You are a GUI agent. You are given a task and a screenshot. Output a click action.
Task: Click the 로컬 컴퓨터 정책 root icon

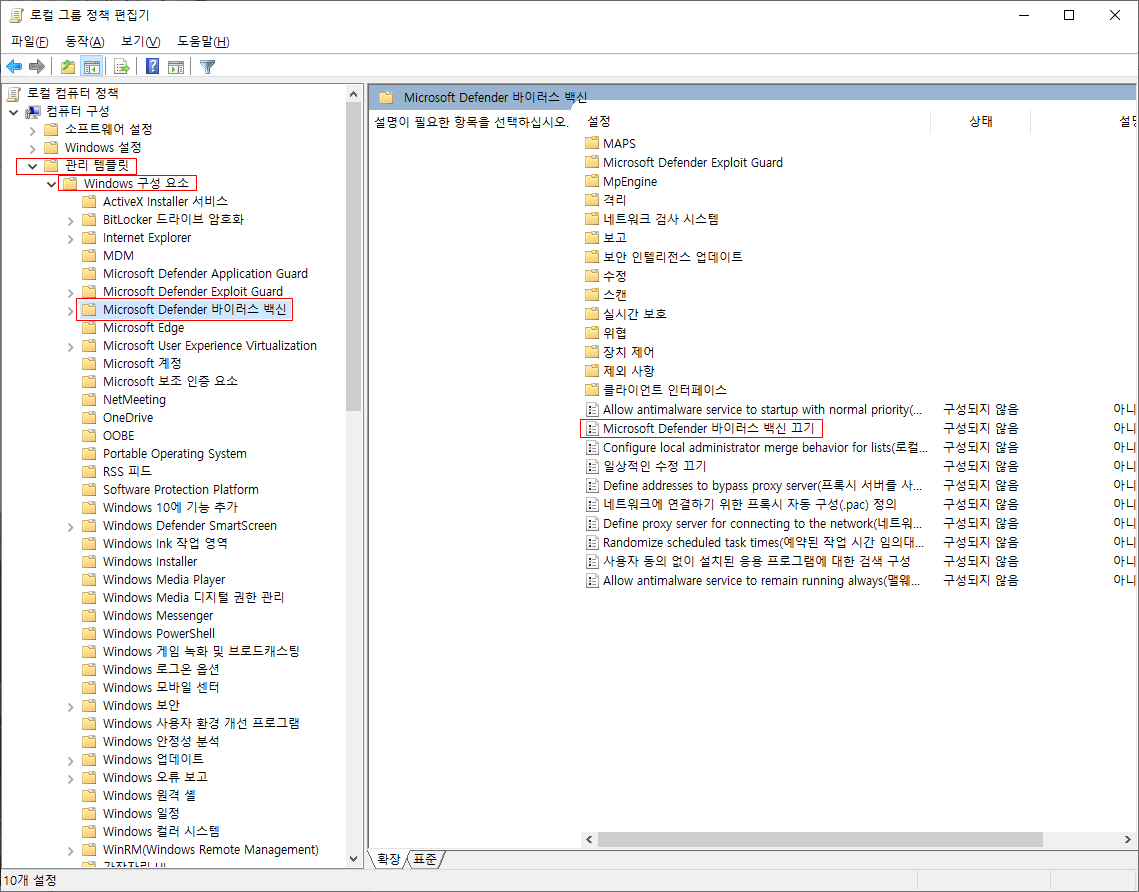pos(14,93)
